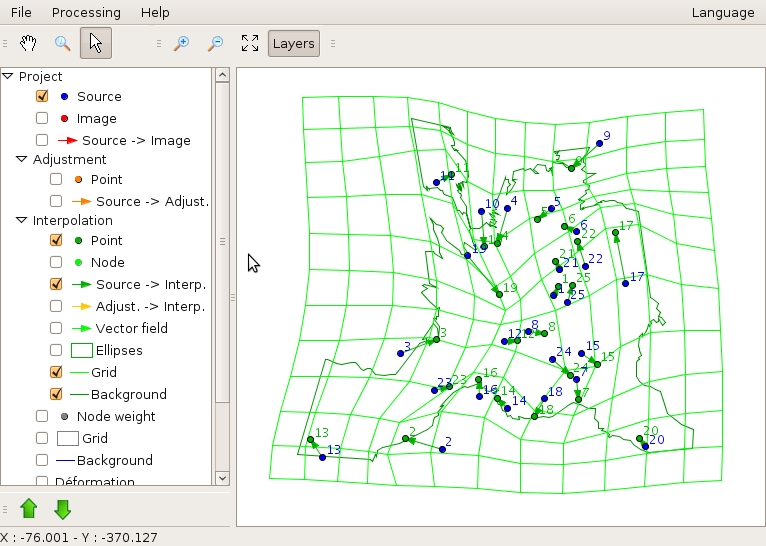Screen dimensions: 766x546
Task: Activate the arrow selection tool
Action: 96,43
